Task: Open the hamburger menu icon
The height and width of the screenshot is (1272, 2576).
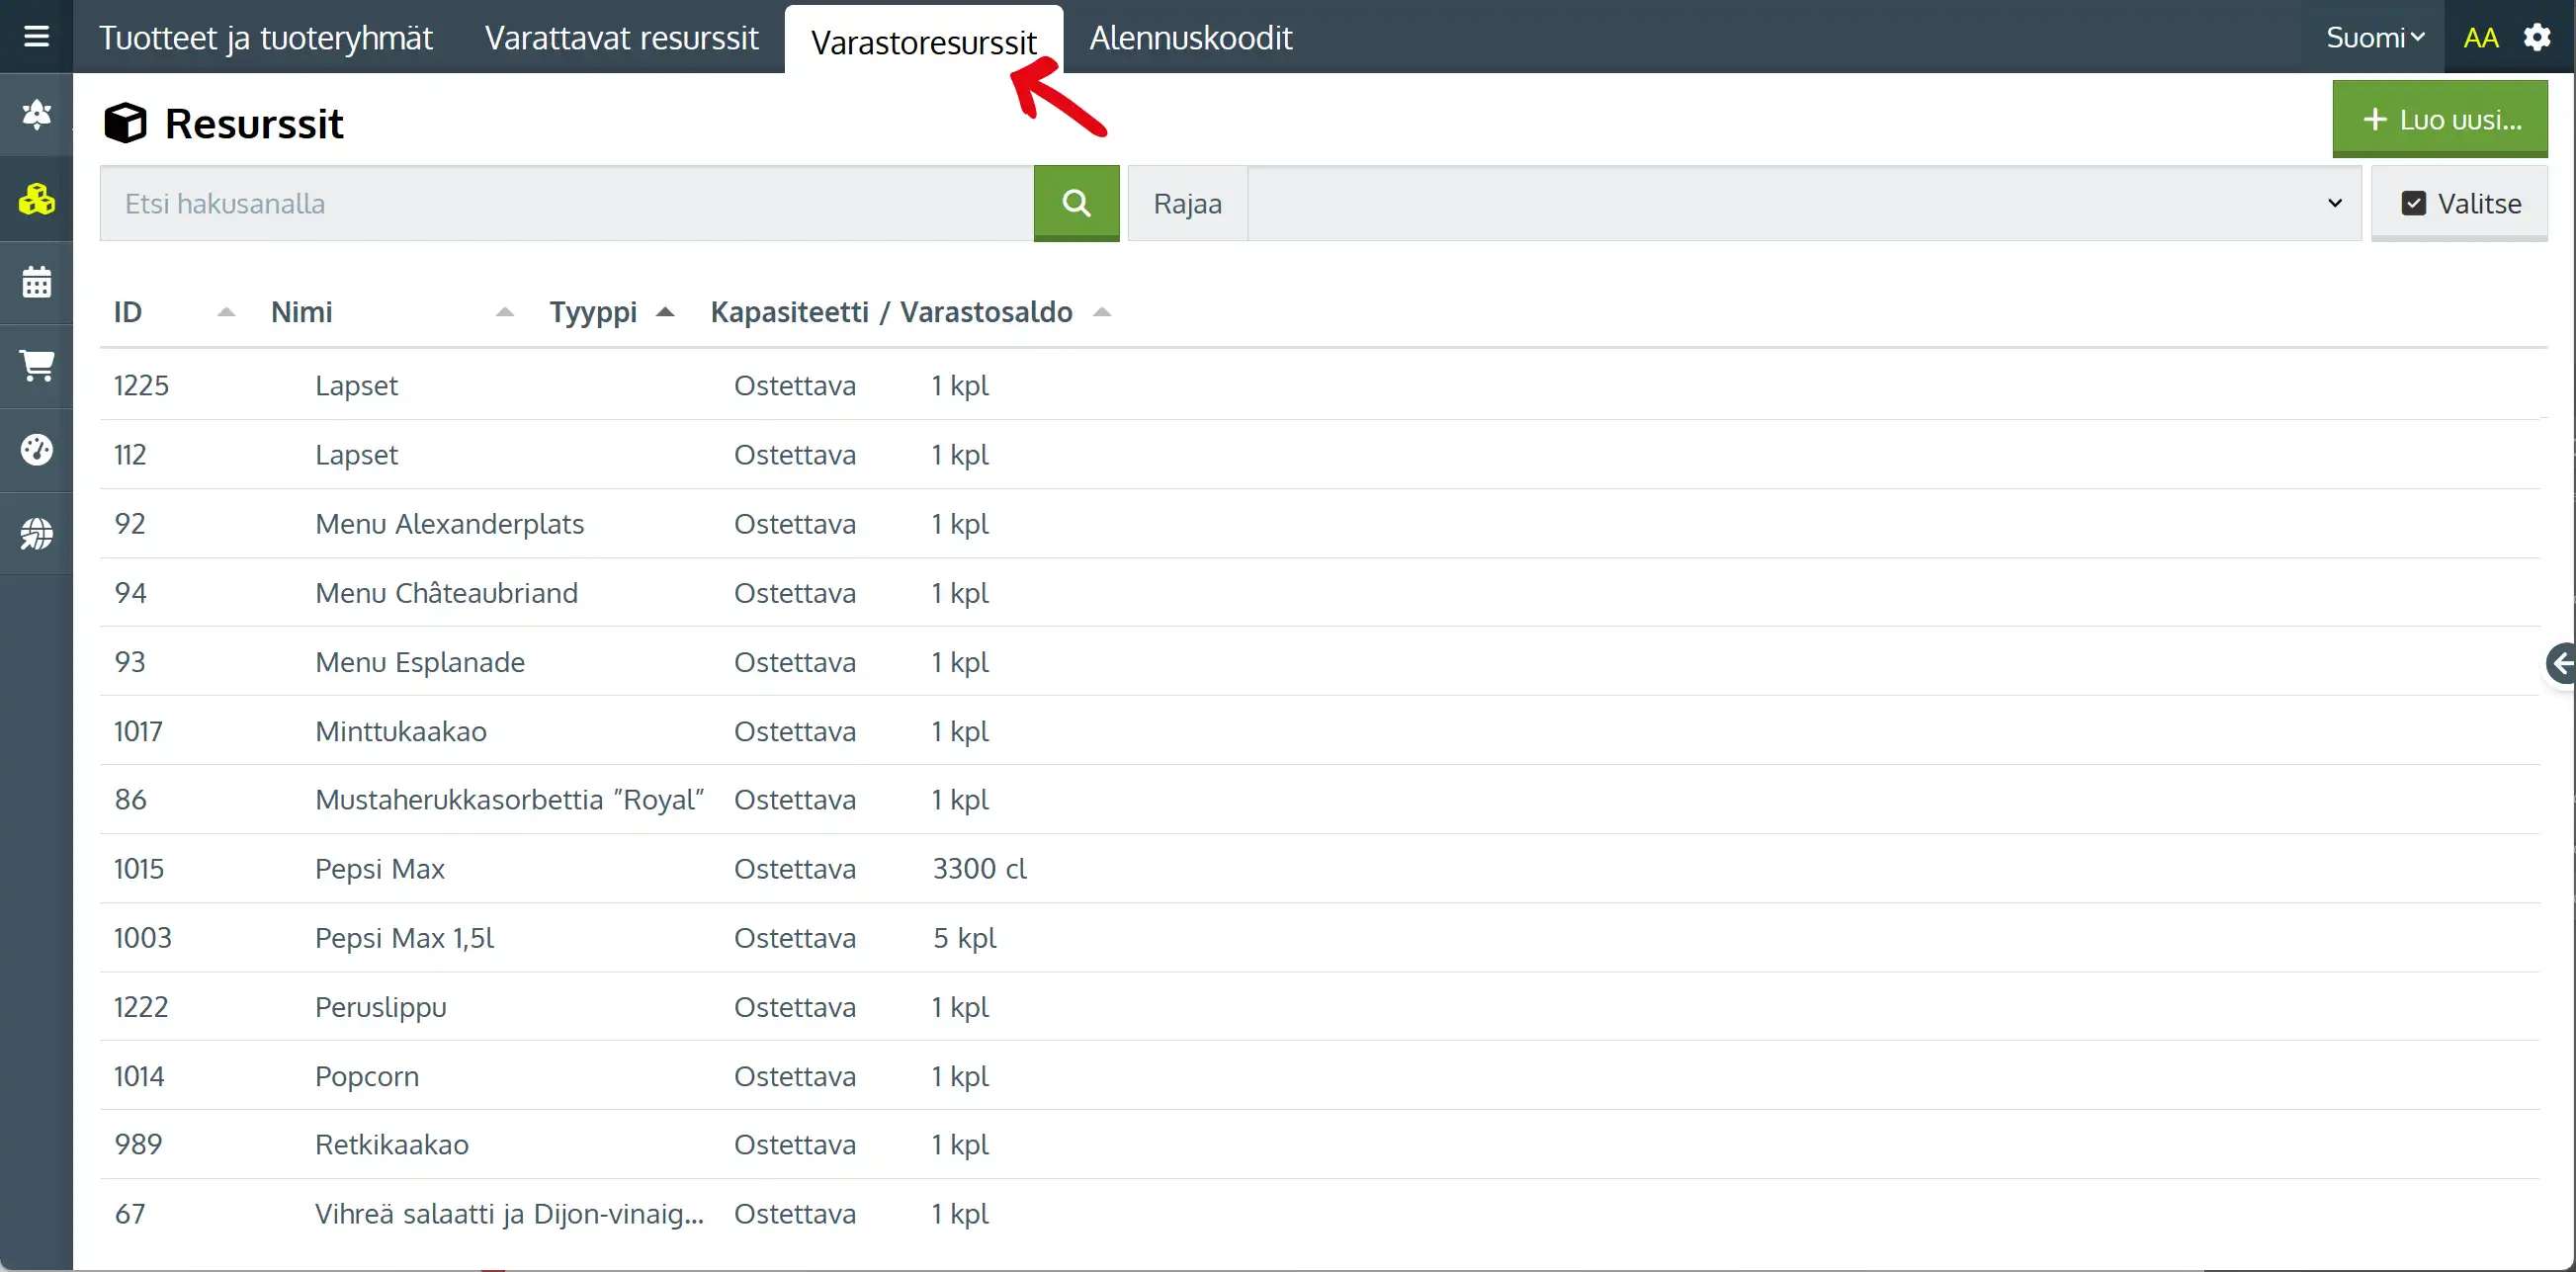Action: click(x=36, y=37)
